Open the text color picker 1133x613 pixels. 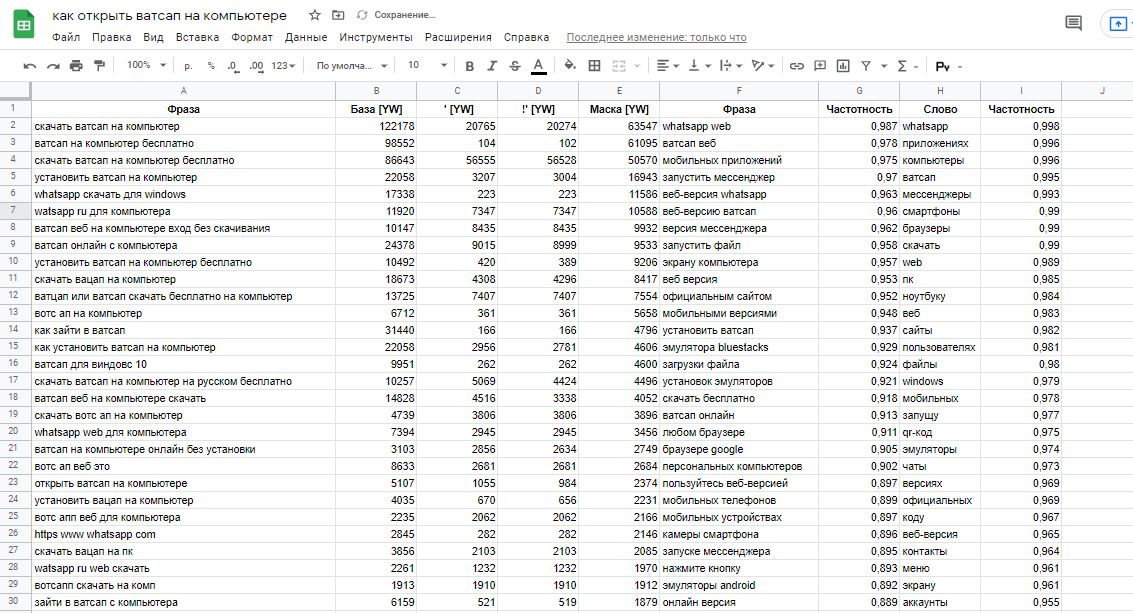[x=538, y=66]
